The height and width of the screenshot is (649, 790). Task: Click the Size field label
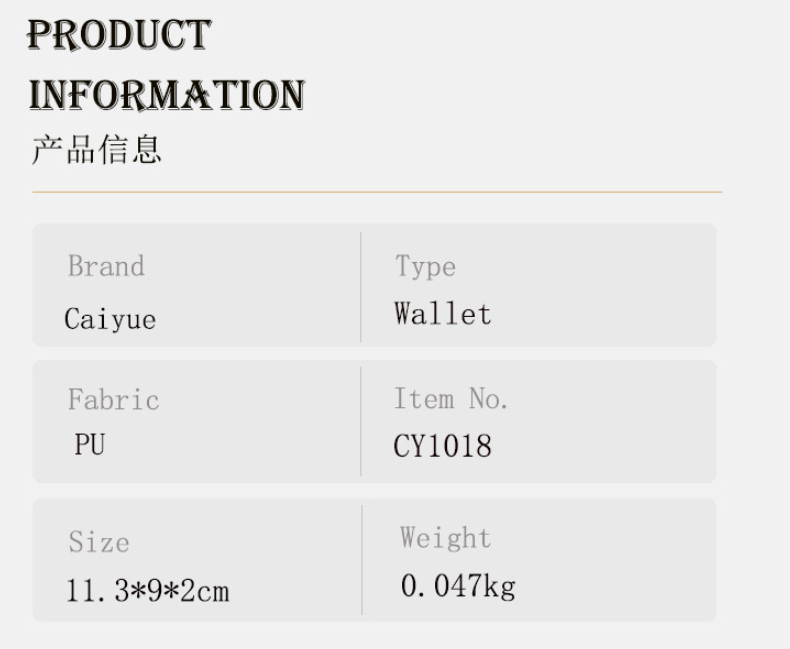click(x=98, y=542)
